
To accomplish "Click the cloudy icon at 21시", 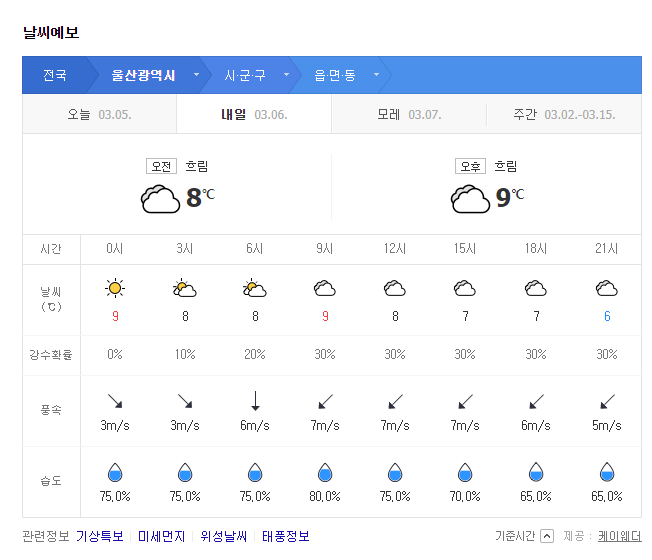I will (607, 289).
